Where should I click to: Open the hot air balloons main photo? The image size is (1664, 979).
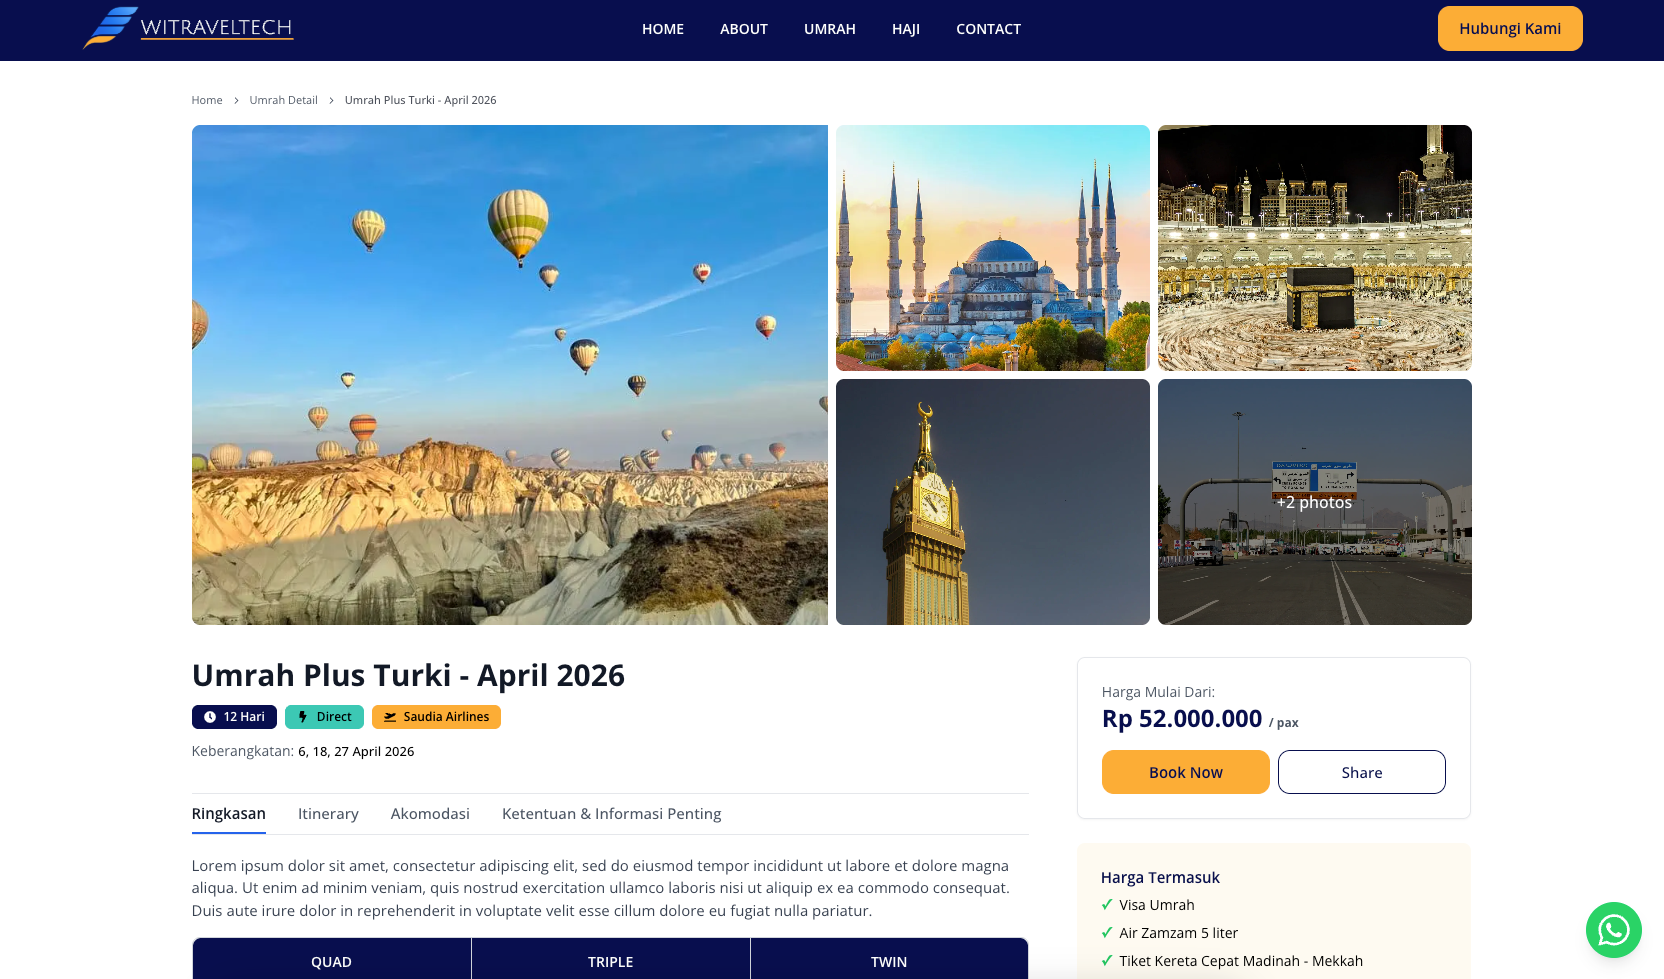pyautogui.click(x=510, y=375)
